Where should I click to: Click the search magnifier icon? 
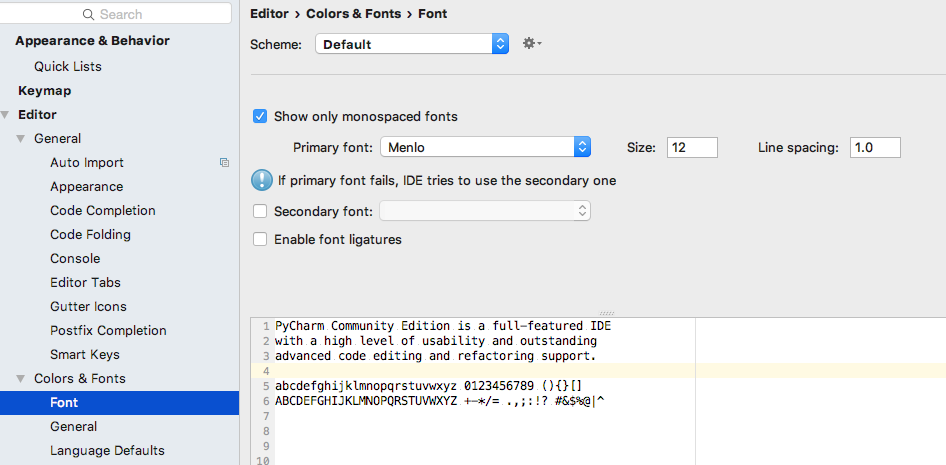point(89,15)
